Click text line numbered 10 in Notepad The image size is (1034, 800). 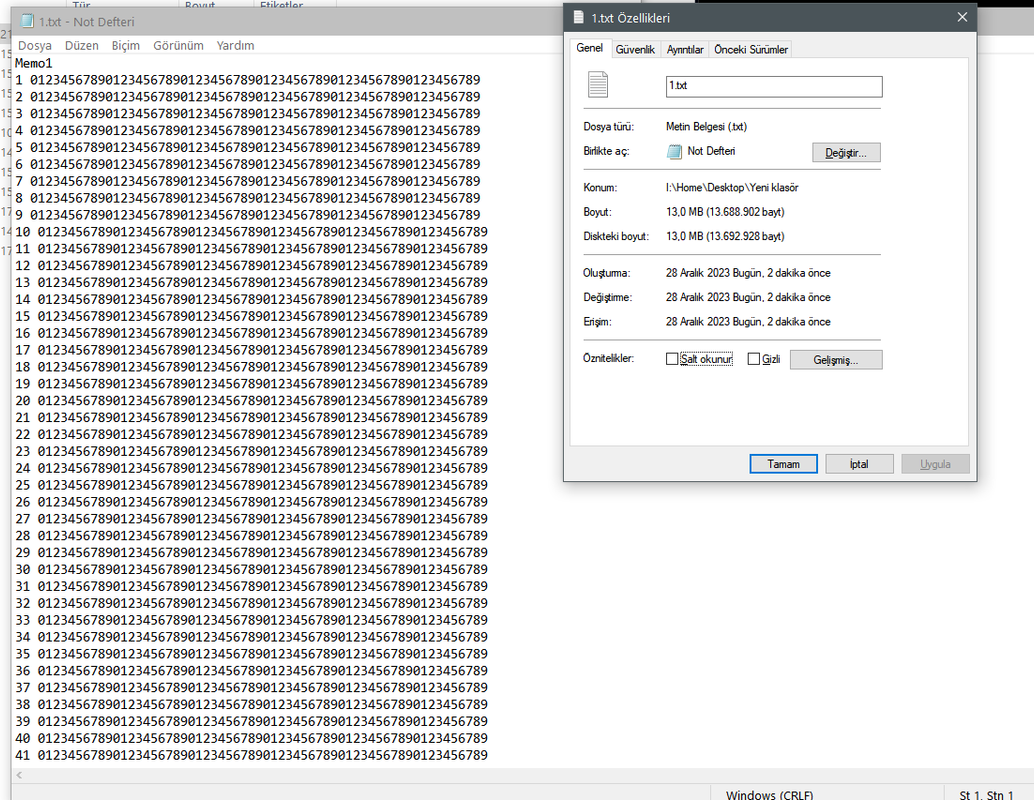[x=251, y=231]
